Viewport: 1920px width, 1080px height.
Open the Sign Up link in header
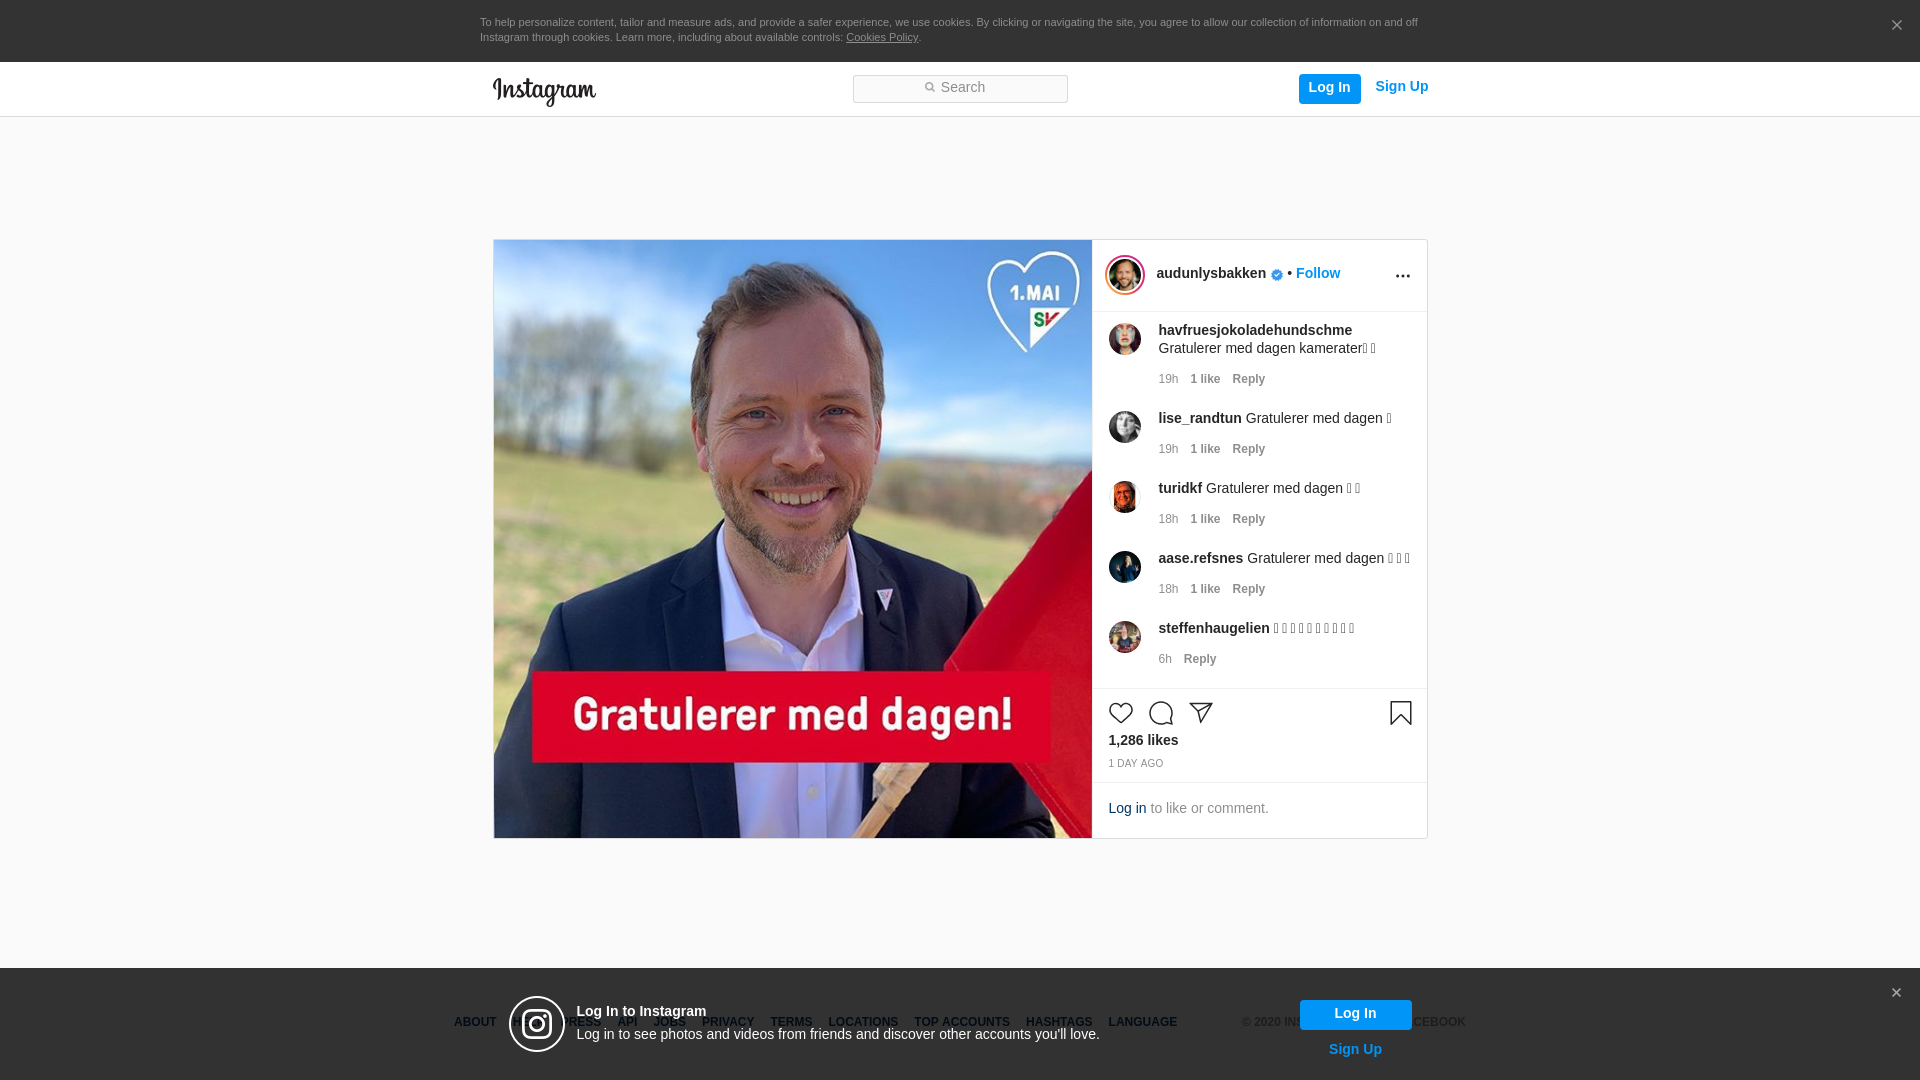pos(1401,86)
